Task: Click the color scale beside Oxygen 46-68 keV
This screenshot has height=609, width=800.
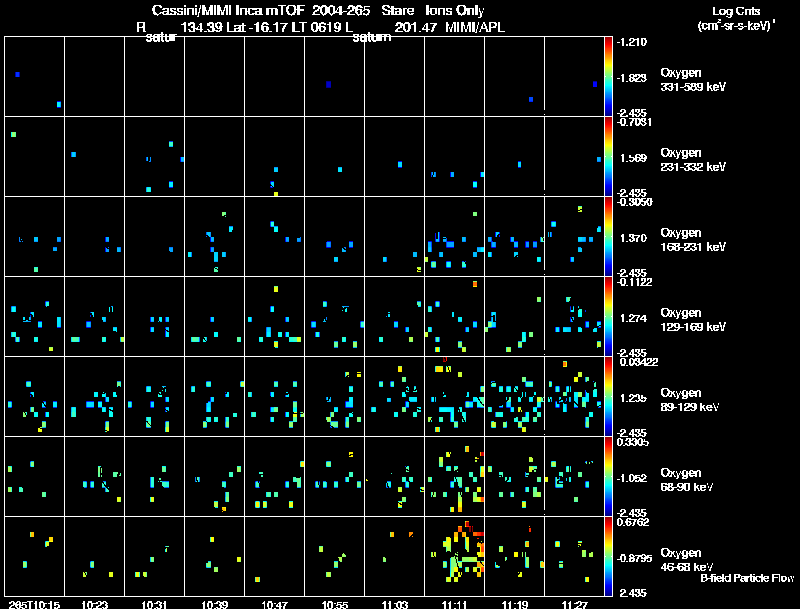Action: click(x=608, y=556)
